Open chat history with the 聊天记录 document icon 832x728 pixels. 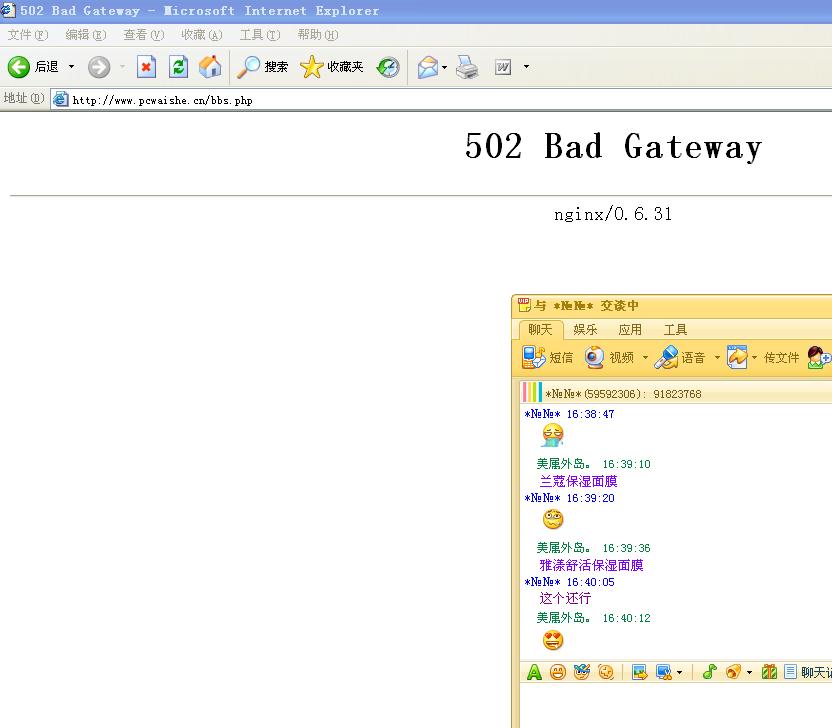click(791, 672)
